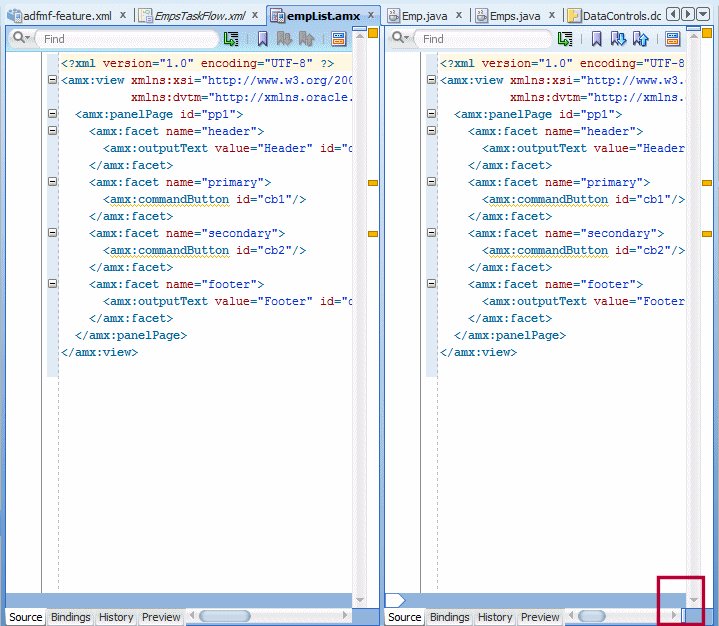The height and width of the screenshot is (626, 719).
Task: Click orange warning status square in right editor
Action: (x=707, y=33)
